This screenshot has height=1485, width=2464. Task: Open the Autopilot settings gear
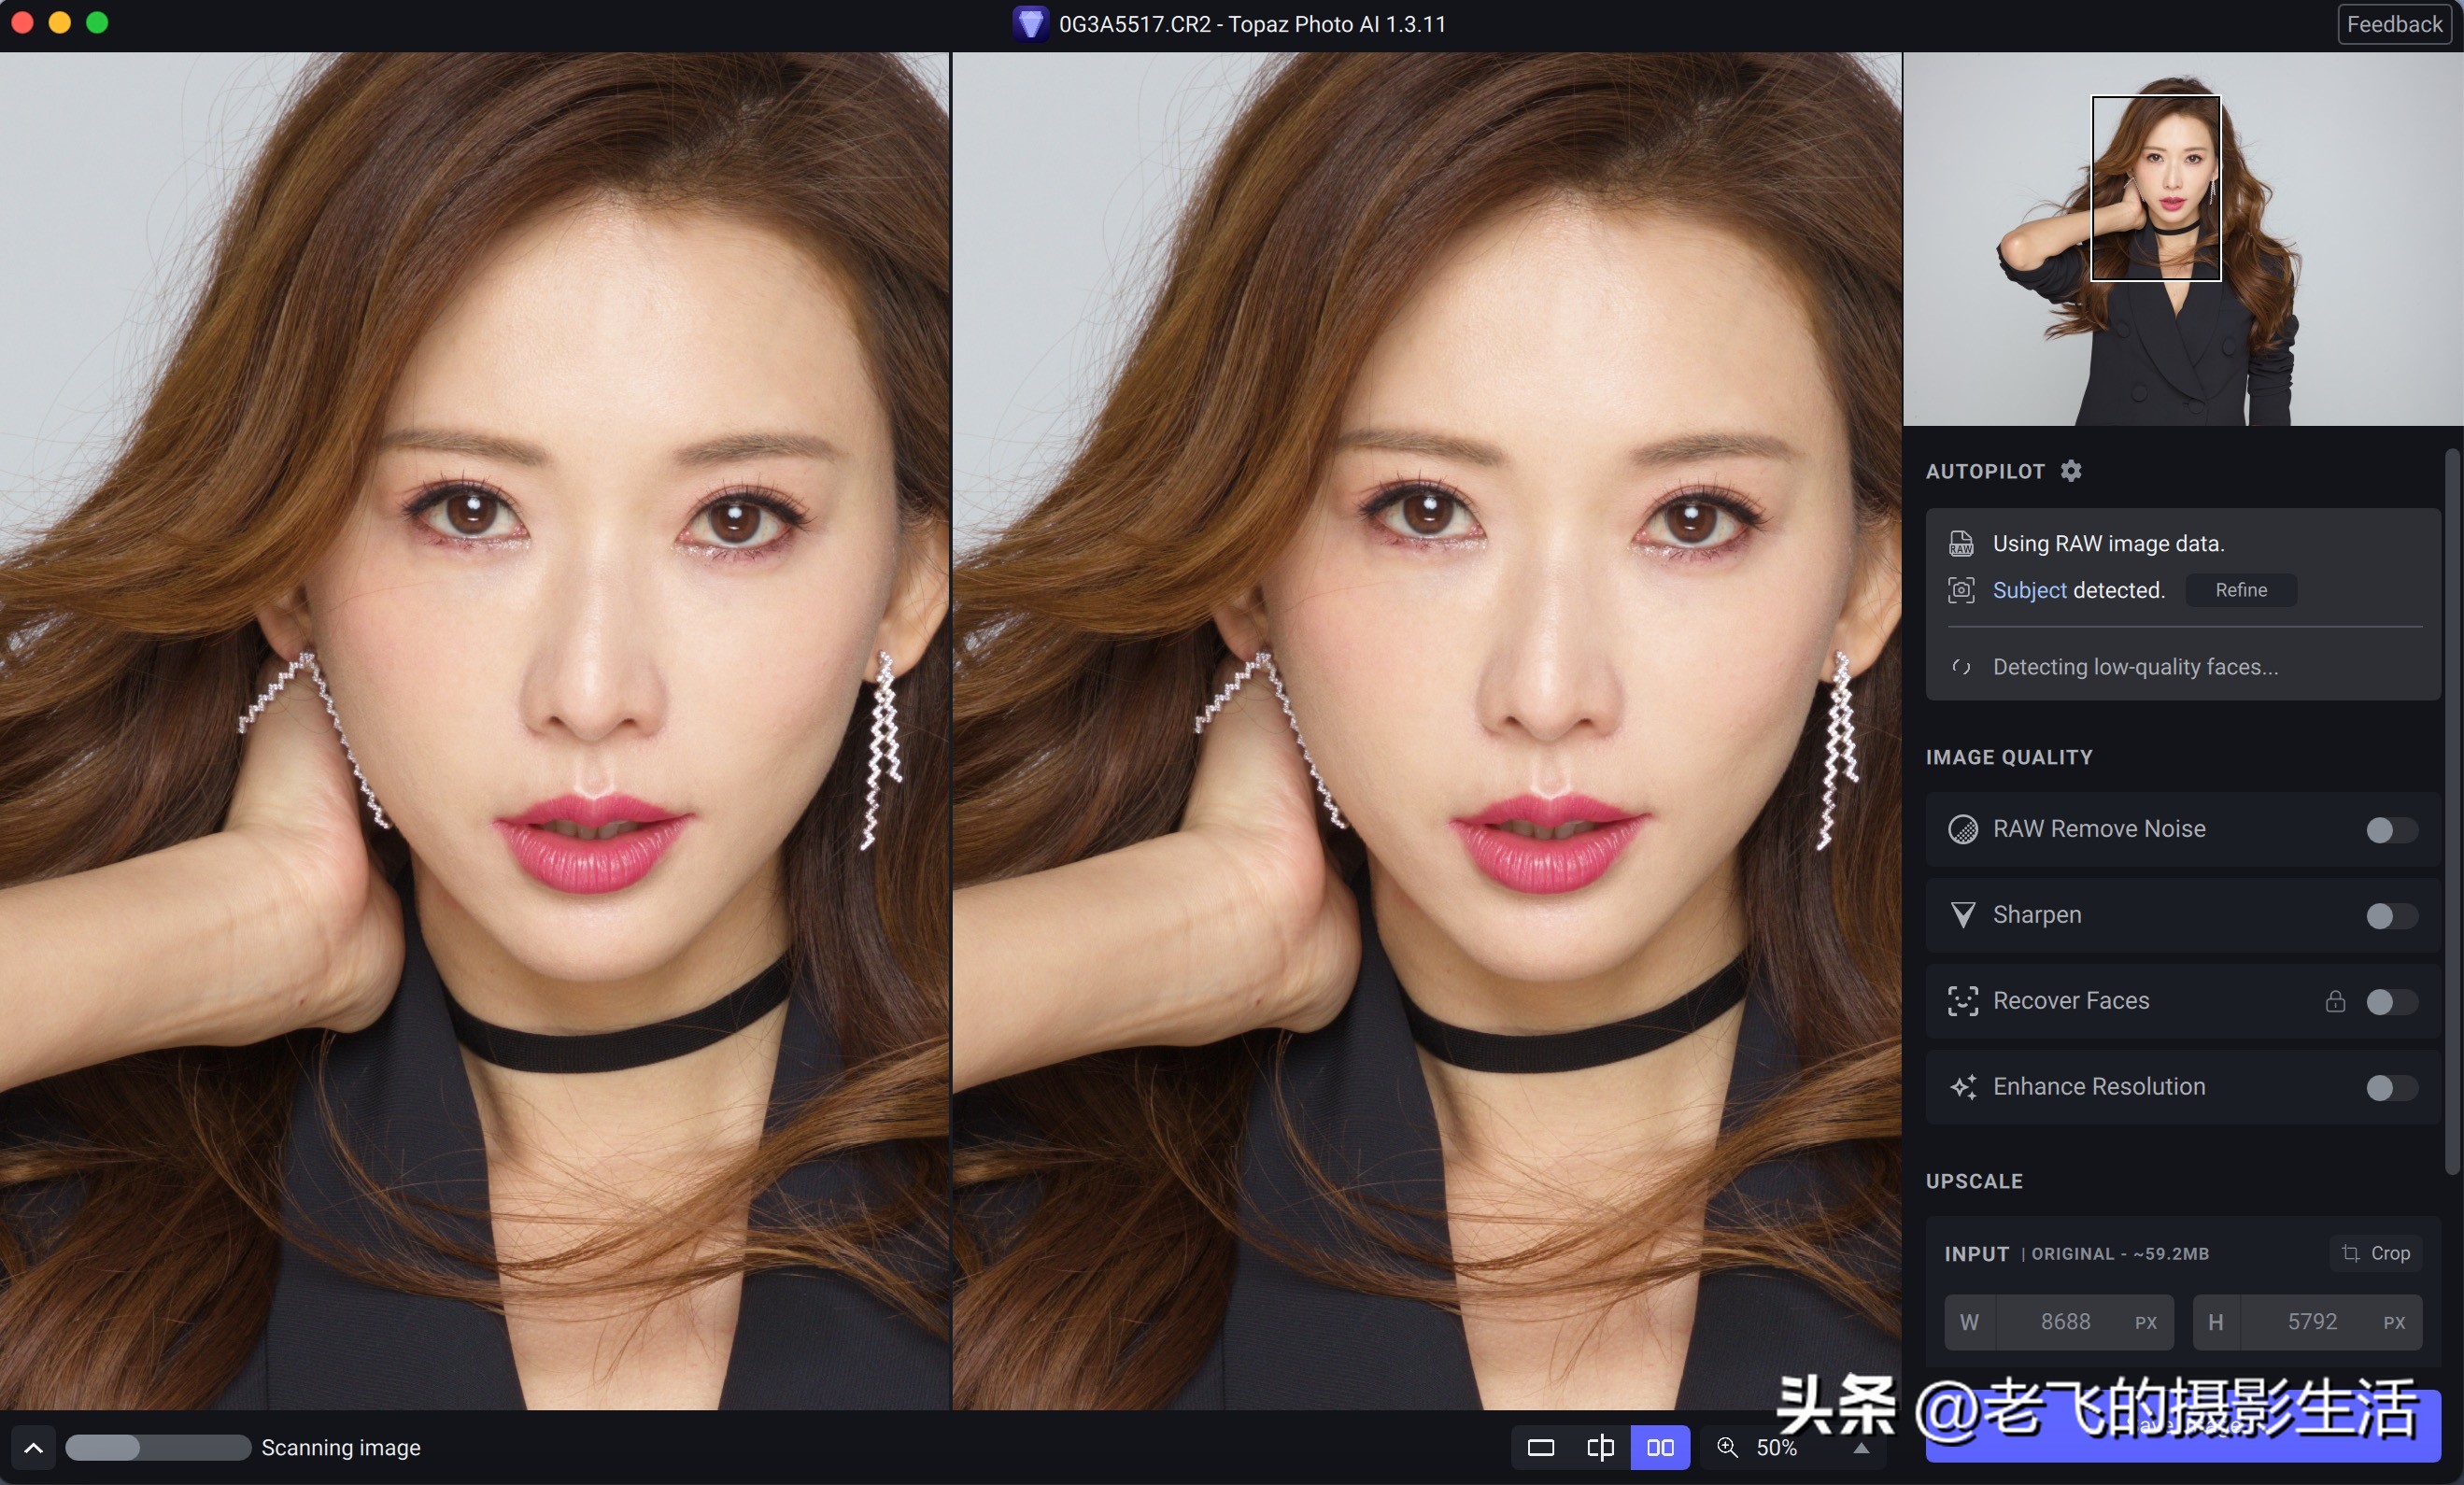(x=2071, y=471)
